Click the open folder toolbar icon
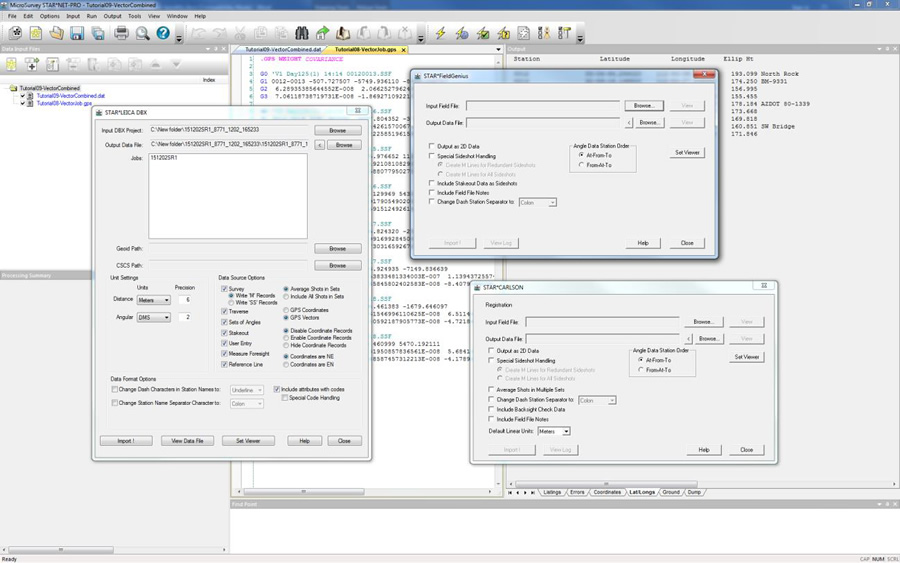The height and width of the screenshot is (563, 900). 56,33
